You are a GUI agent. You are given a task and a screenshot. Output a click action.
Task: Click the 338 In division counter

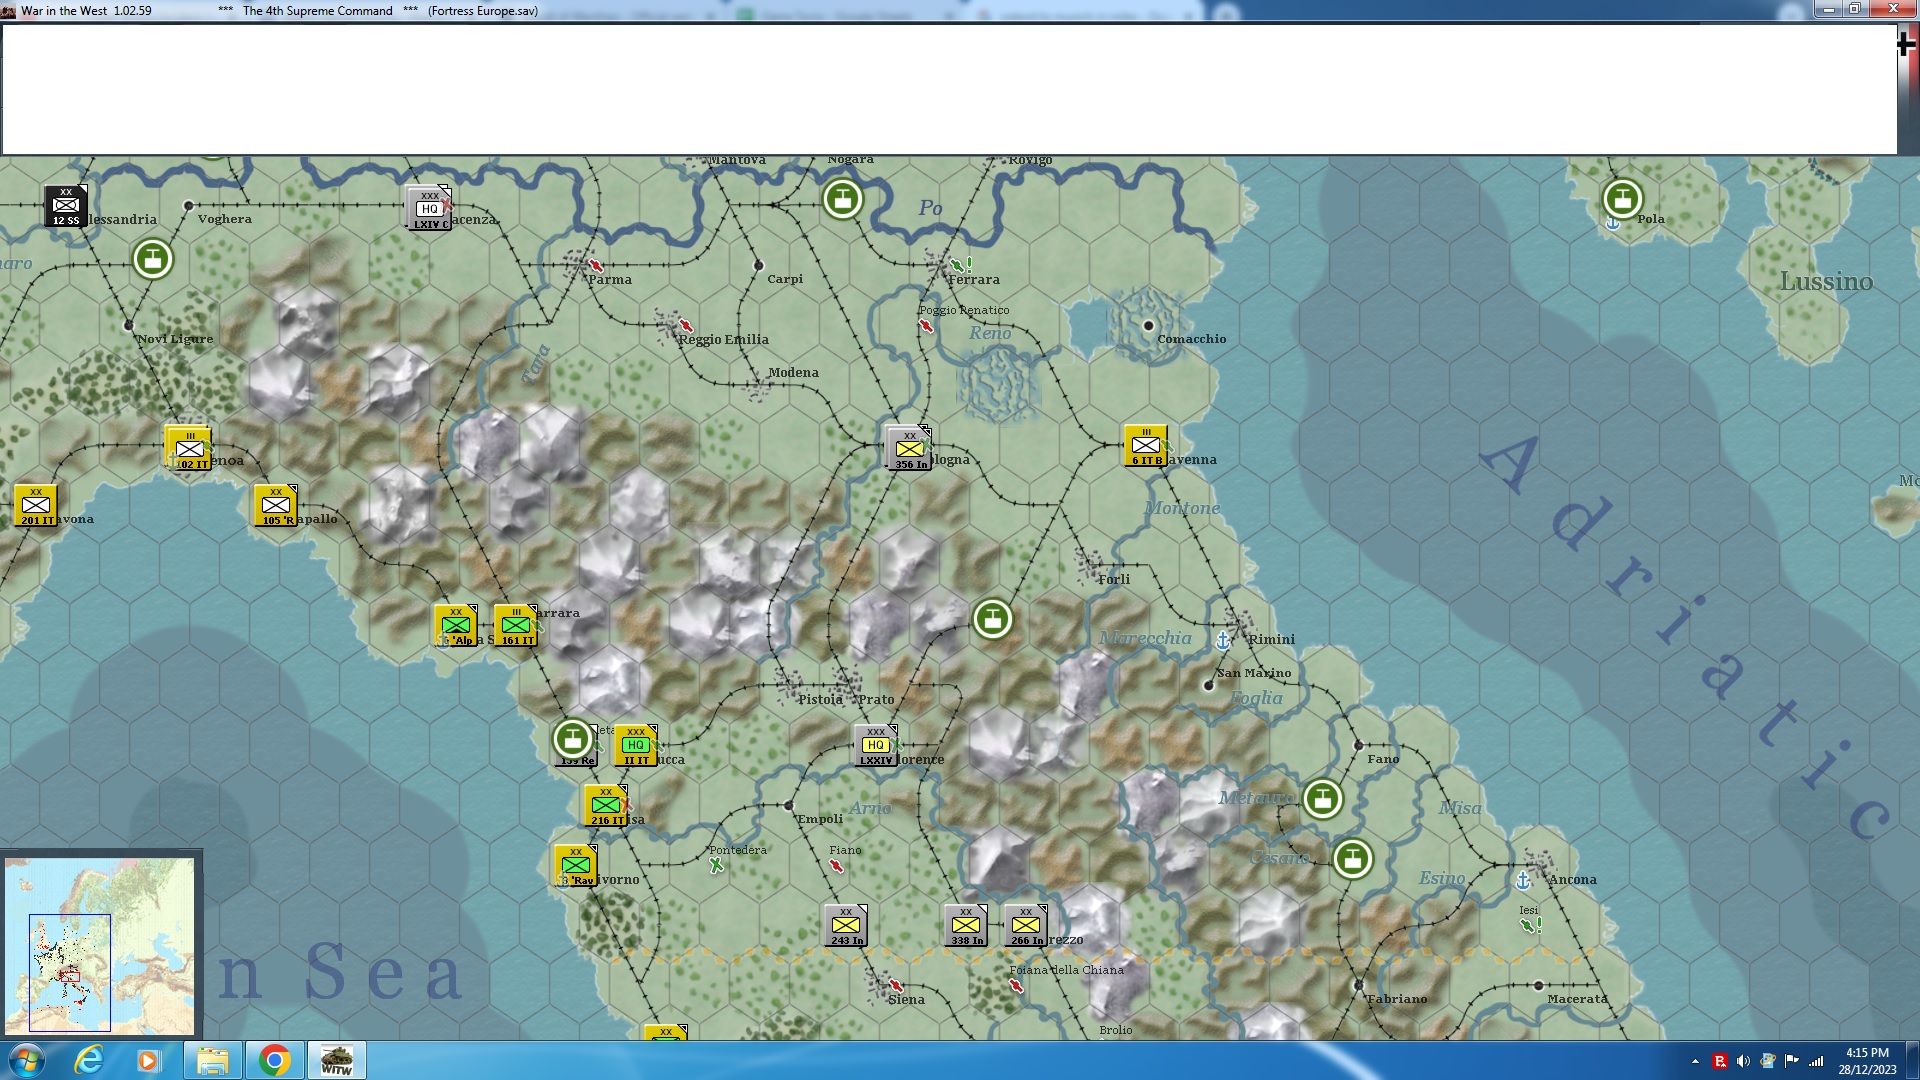point(966,926)
